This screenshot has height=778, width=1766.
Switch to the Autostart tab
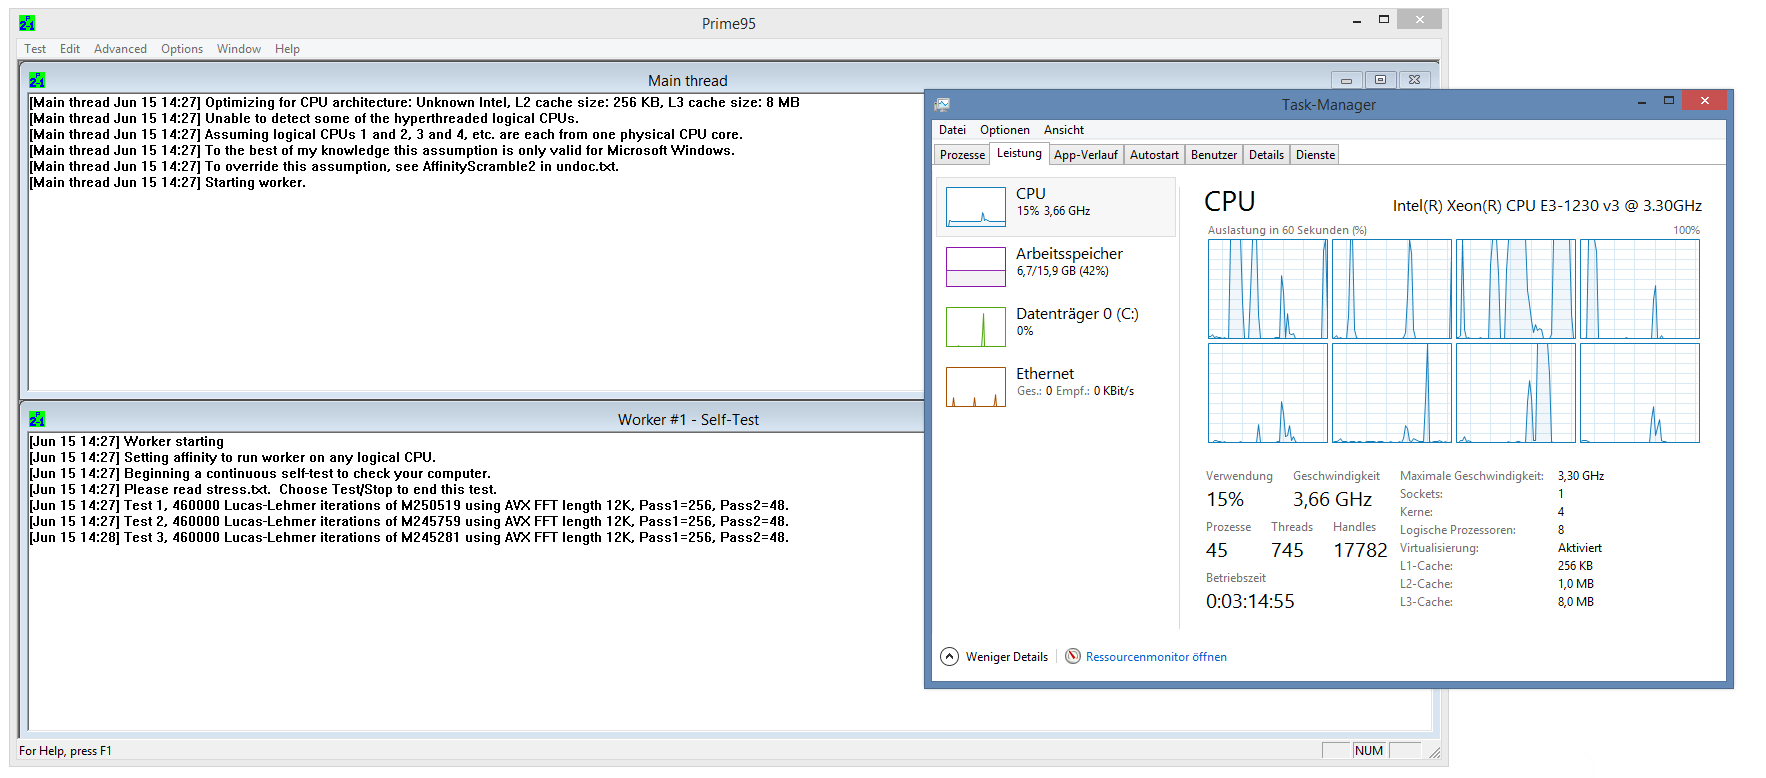tap(1154, 155)
